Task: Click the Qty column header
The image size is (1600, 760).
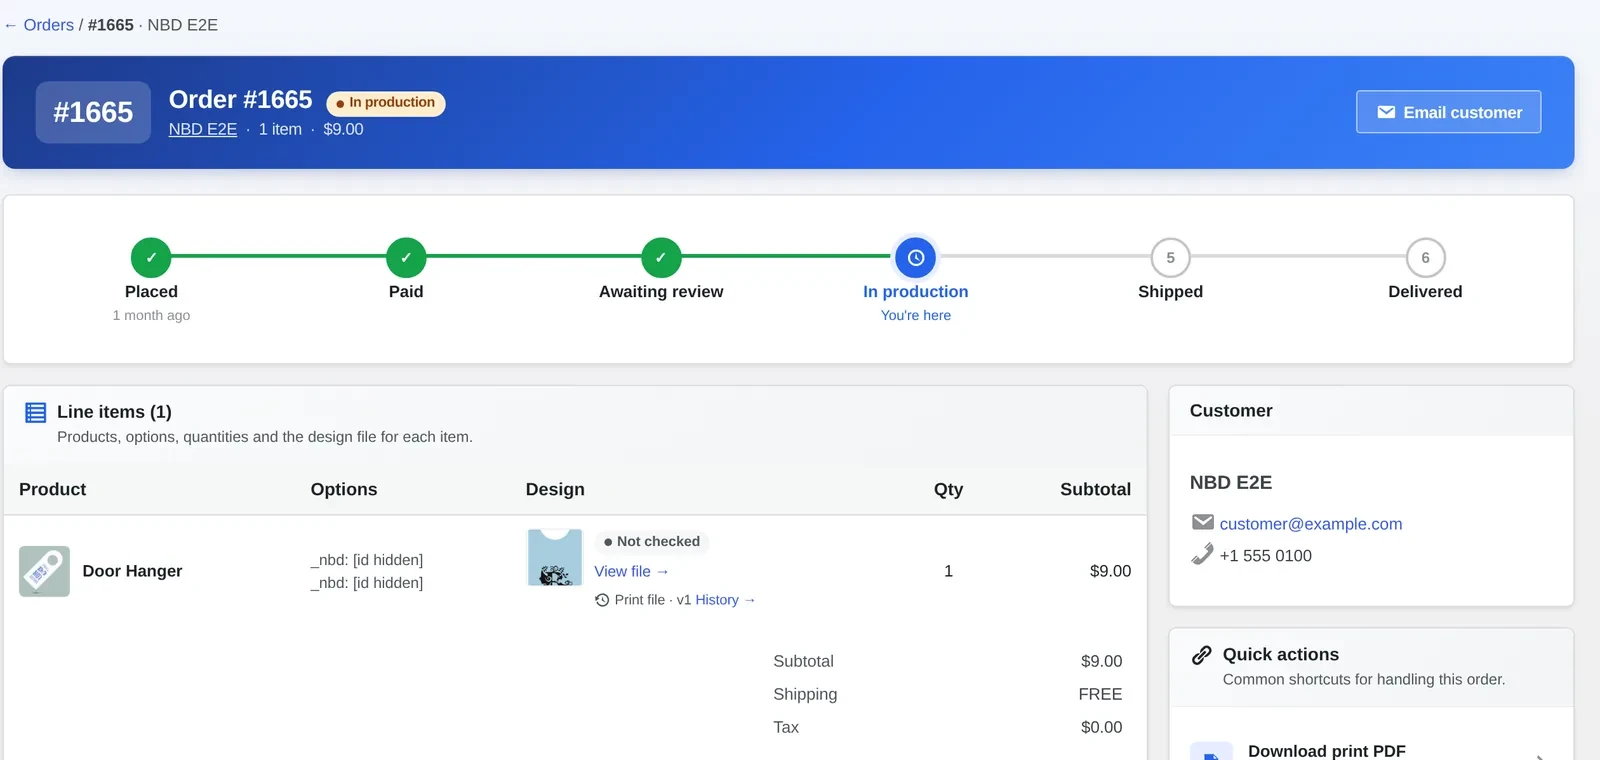Action: click(948, 489)
